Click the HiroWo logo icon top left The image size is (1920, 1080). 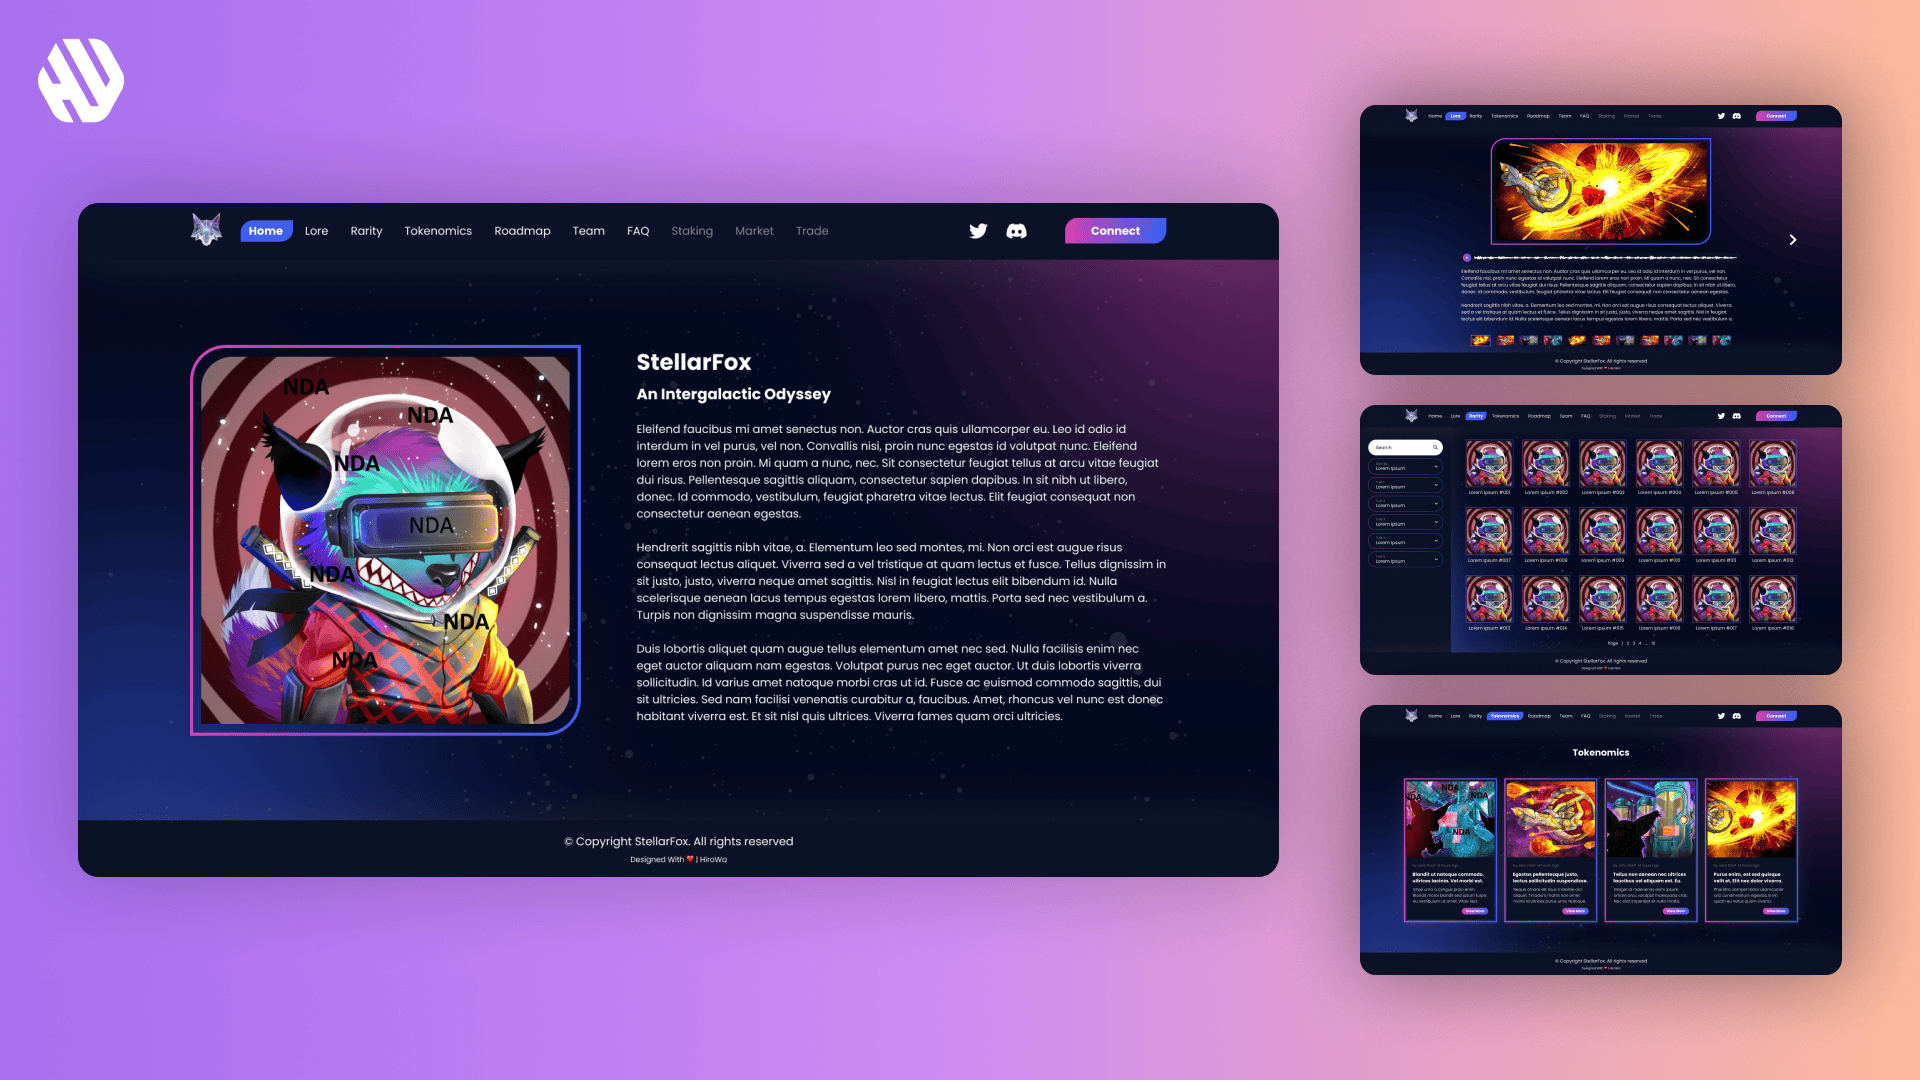pyautogui.click(x=80, y=80)
